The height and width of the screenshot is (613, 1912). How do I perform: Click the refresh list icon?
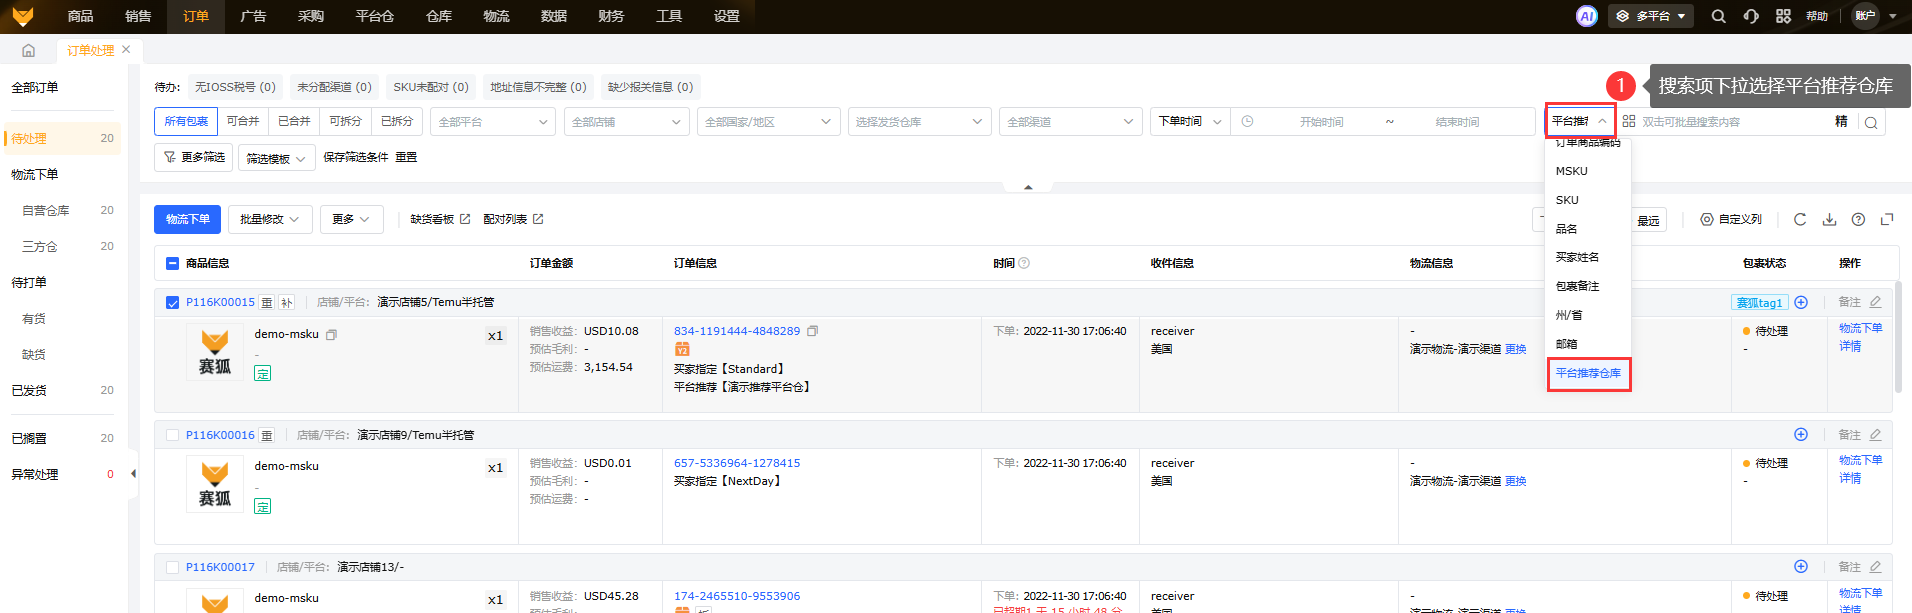pos(1800,220)
